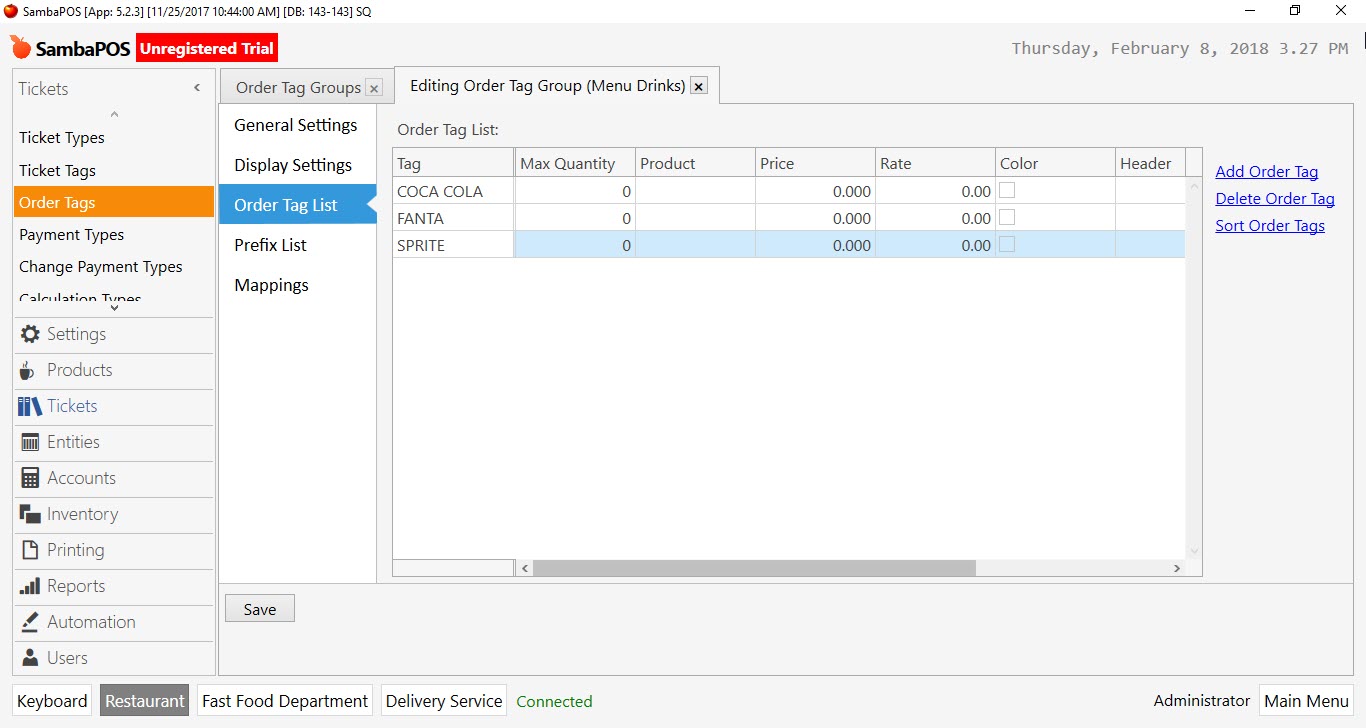Viewport: 1366px width, 728px height.
Task: Select the Products coffee cup icon
Action: pos(27,371)
